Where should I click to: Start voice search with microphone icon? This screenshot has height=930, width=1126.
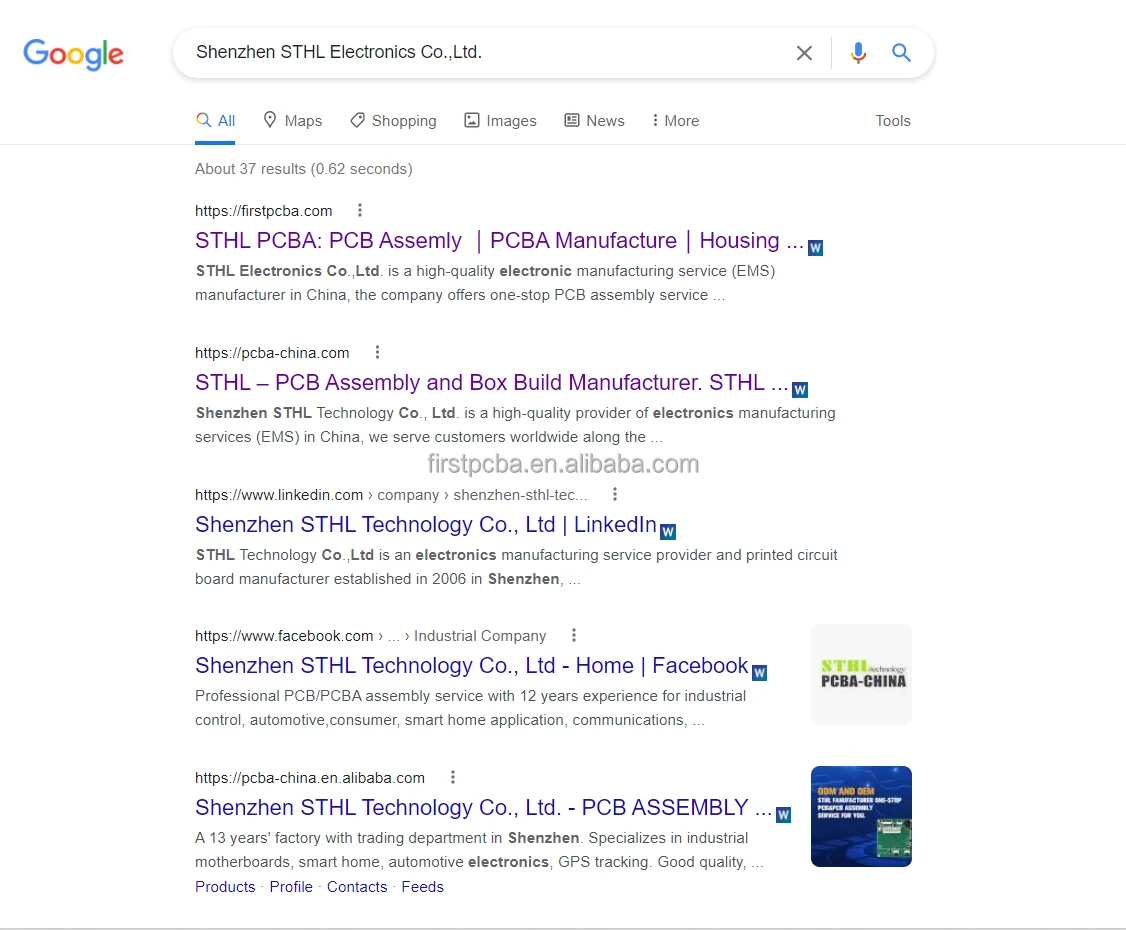pyautogui.click(x=857, y=52)
